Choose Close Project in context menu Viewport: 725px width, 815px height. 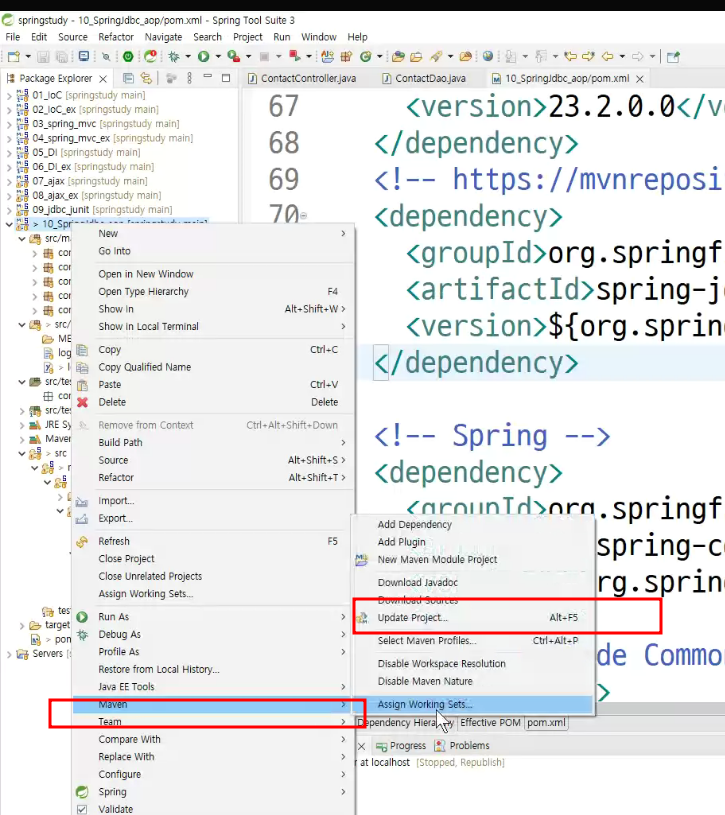point(213,559)
